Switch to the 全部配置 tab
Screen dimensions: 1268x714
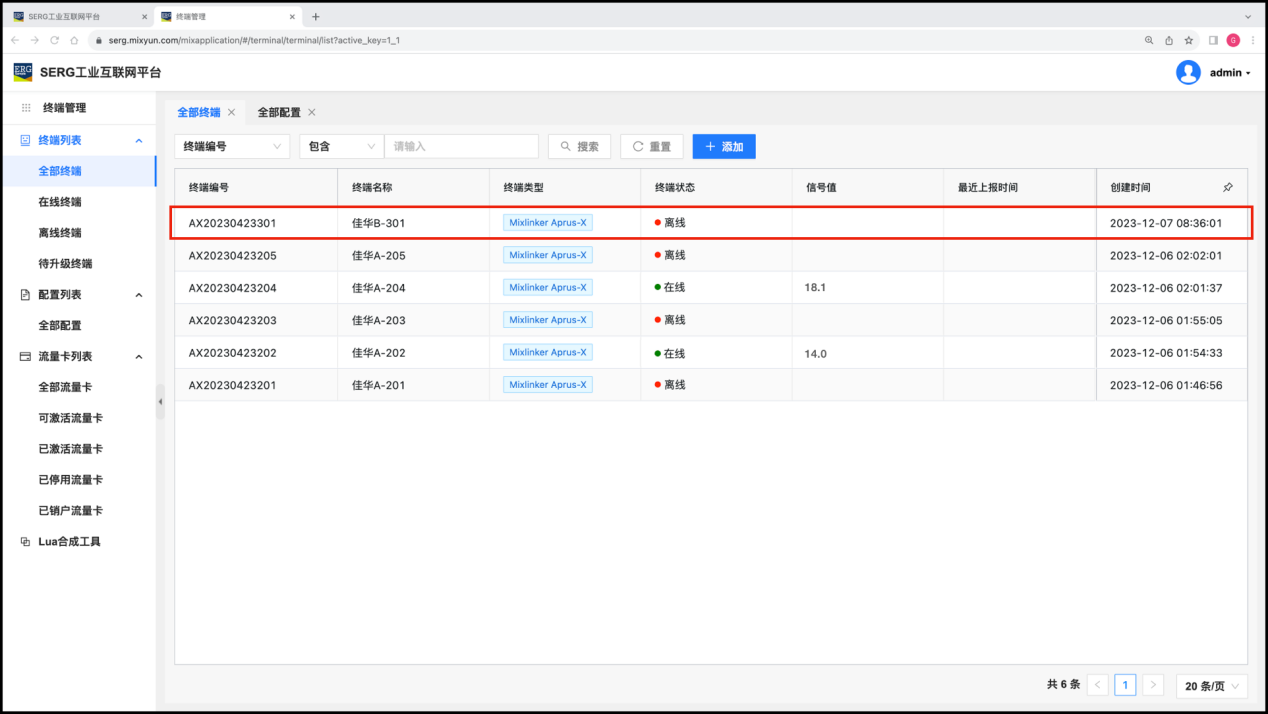[x=278, y=113]
